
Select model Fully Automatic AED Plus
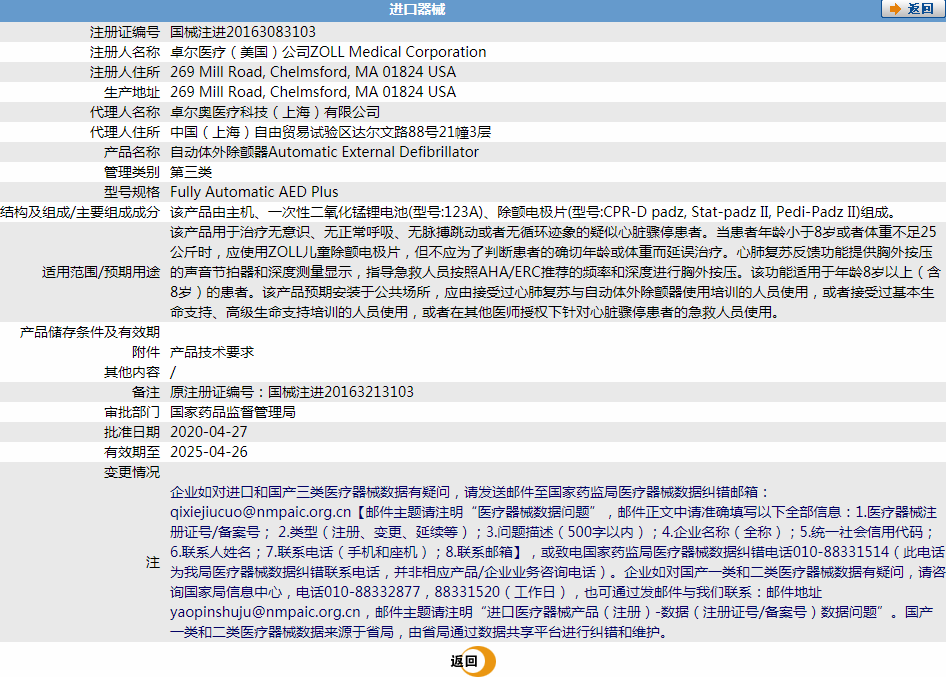[254, 192]
